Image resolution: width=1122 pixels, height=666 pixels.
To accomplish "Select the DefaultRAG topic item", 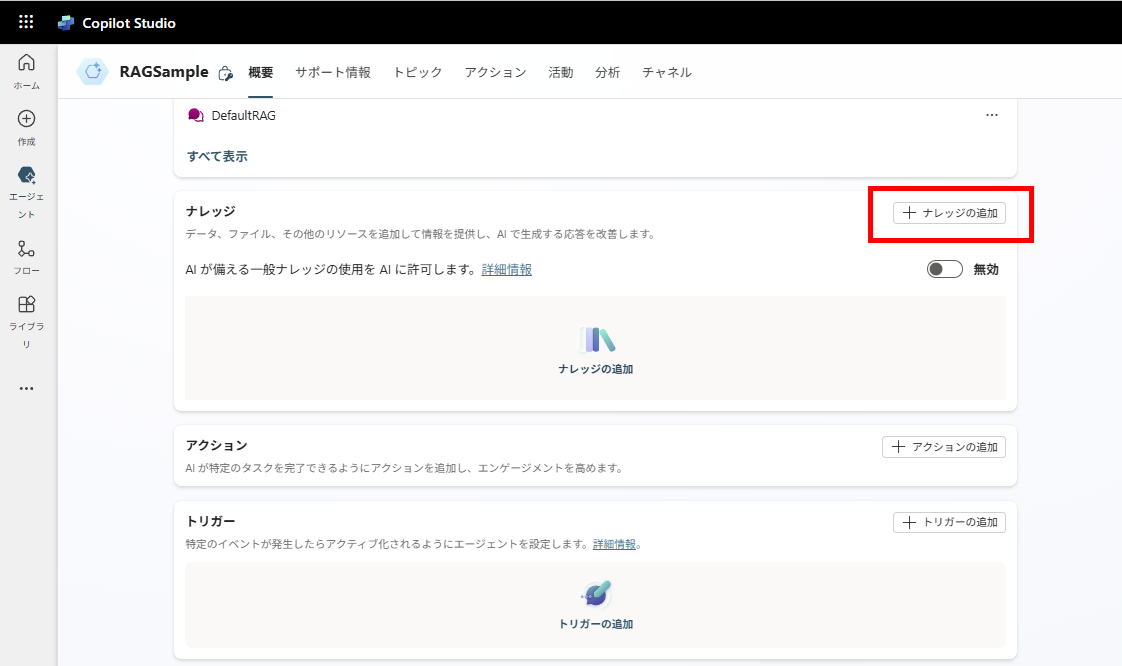I will click(x=243, y=115).
